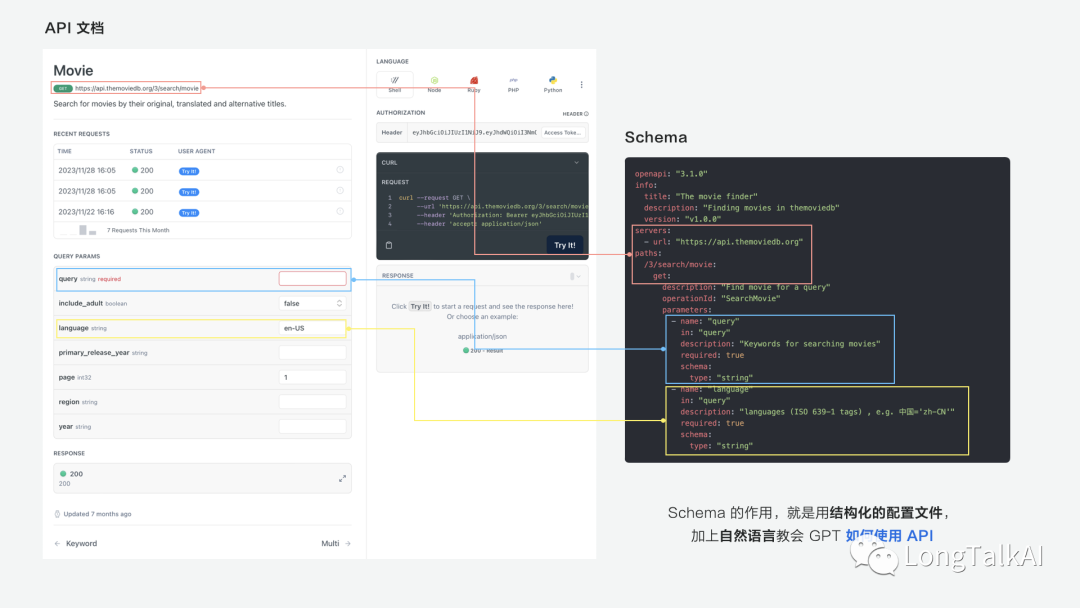Click the title "The movie finder" line
1080x608 pixels.
click(700, 196)
